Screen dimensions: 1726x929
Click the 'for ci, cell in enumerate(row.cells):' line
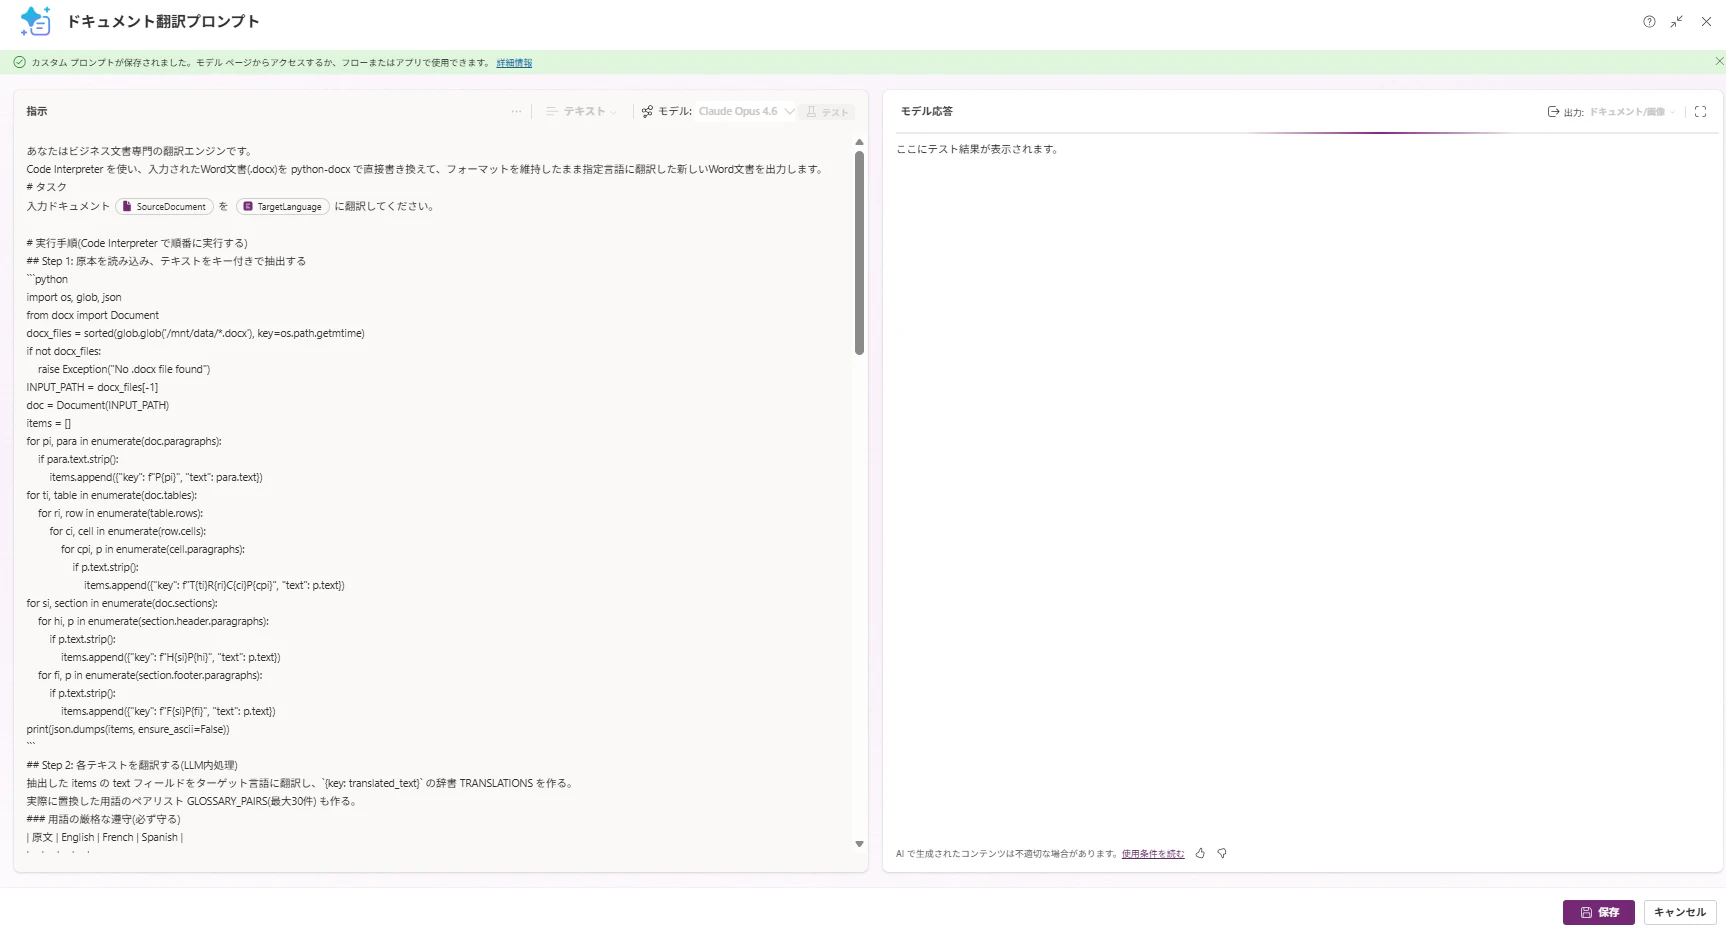(128, 531)
